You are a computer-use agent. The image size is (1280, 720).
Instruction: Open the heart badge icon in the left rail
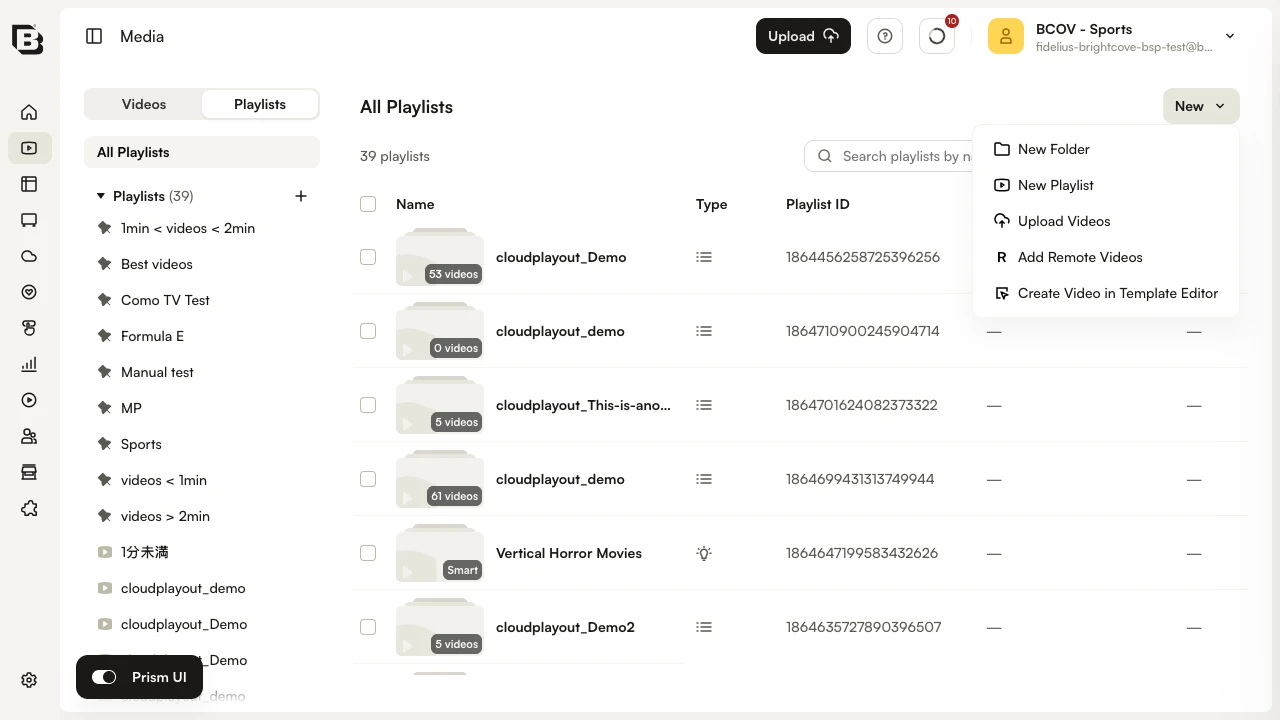pyautogui.click(x=29, y=292)
